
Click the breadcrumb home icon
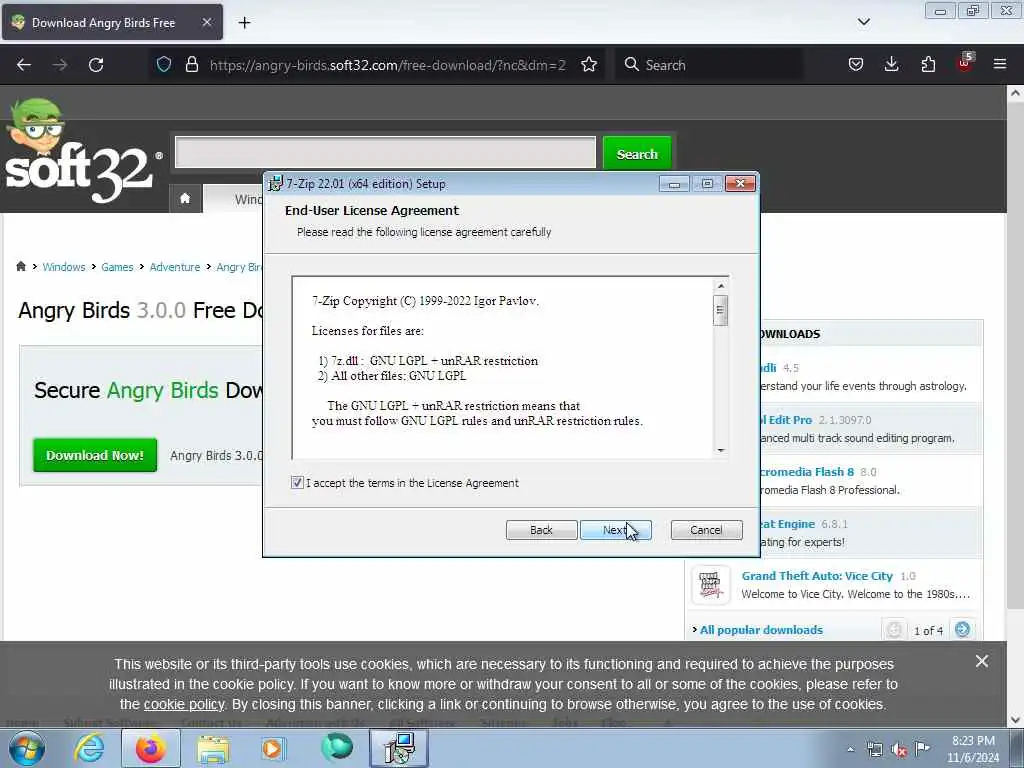pyautogui.click(x=21, y=266)
